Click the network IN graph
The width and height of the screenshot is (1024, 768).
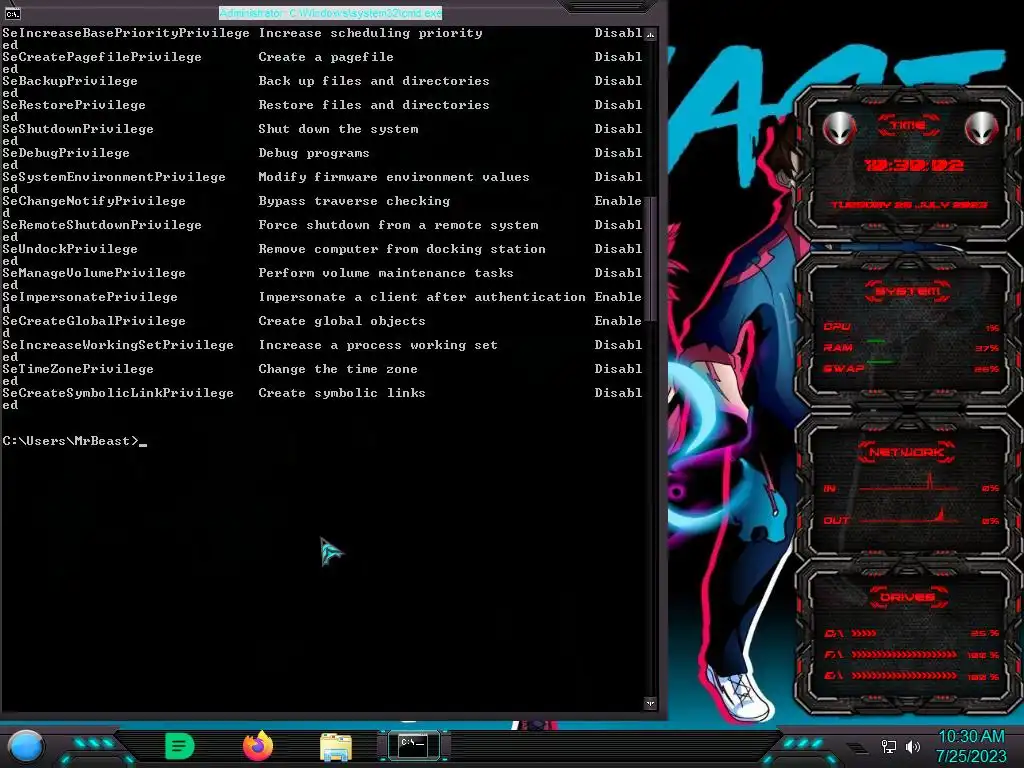pos(908,483)
